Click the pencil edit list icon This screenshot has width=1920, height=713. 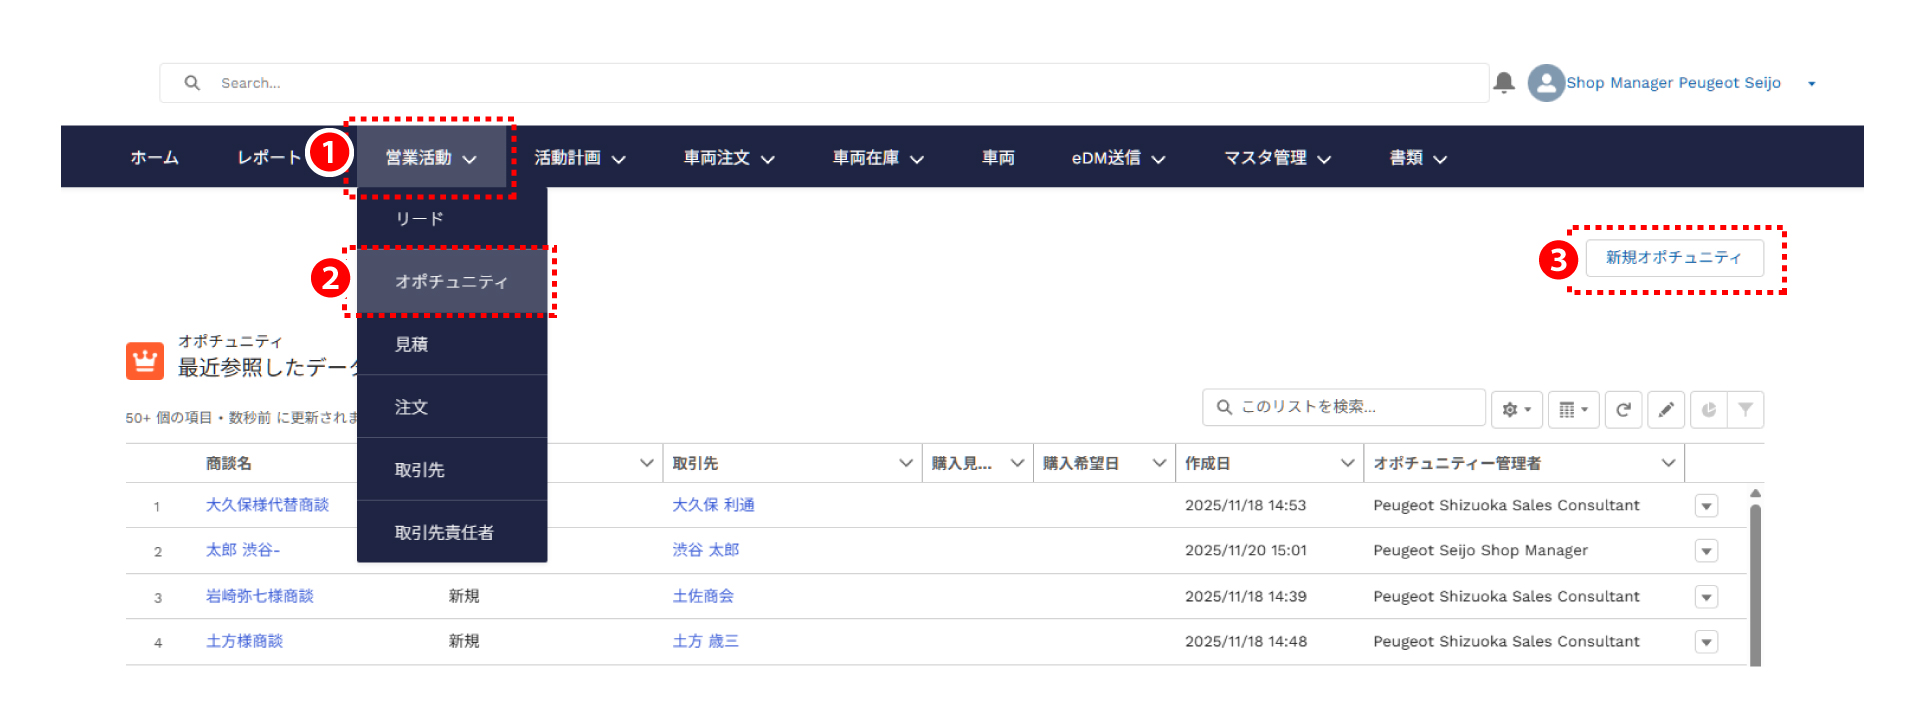(x=1666, y=409)
